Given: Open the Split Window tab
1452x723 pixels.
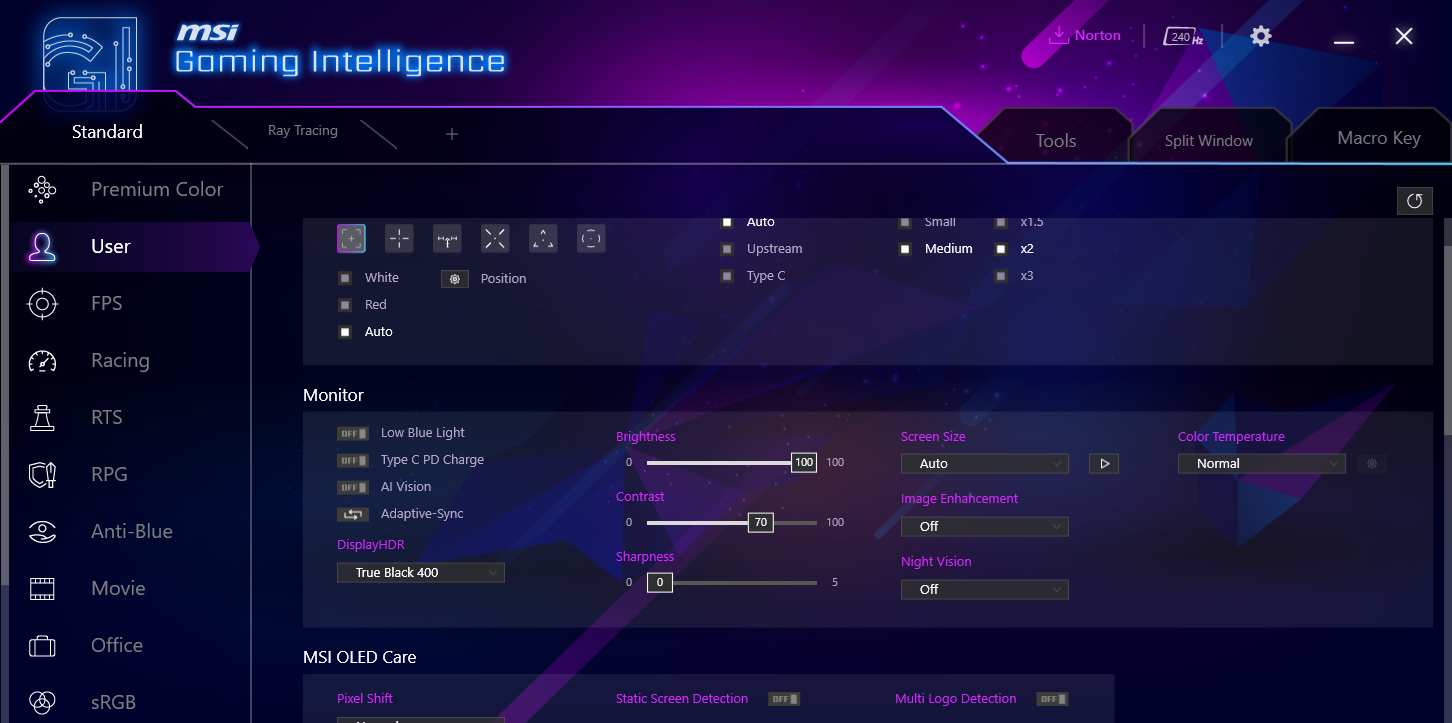Looking at the screenshot, I should 1209,141.
